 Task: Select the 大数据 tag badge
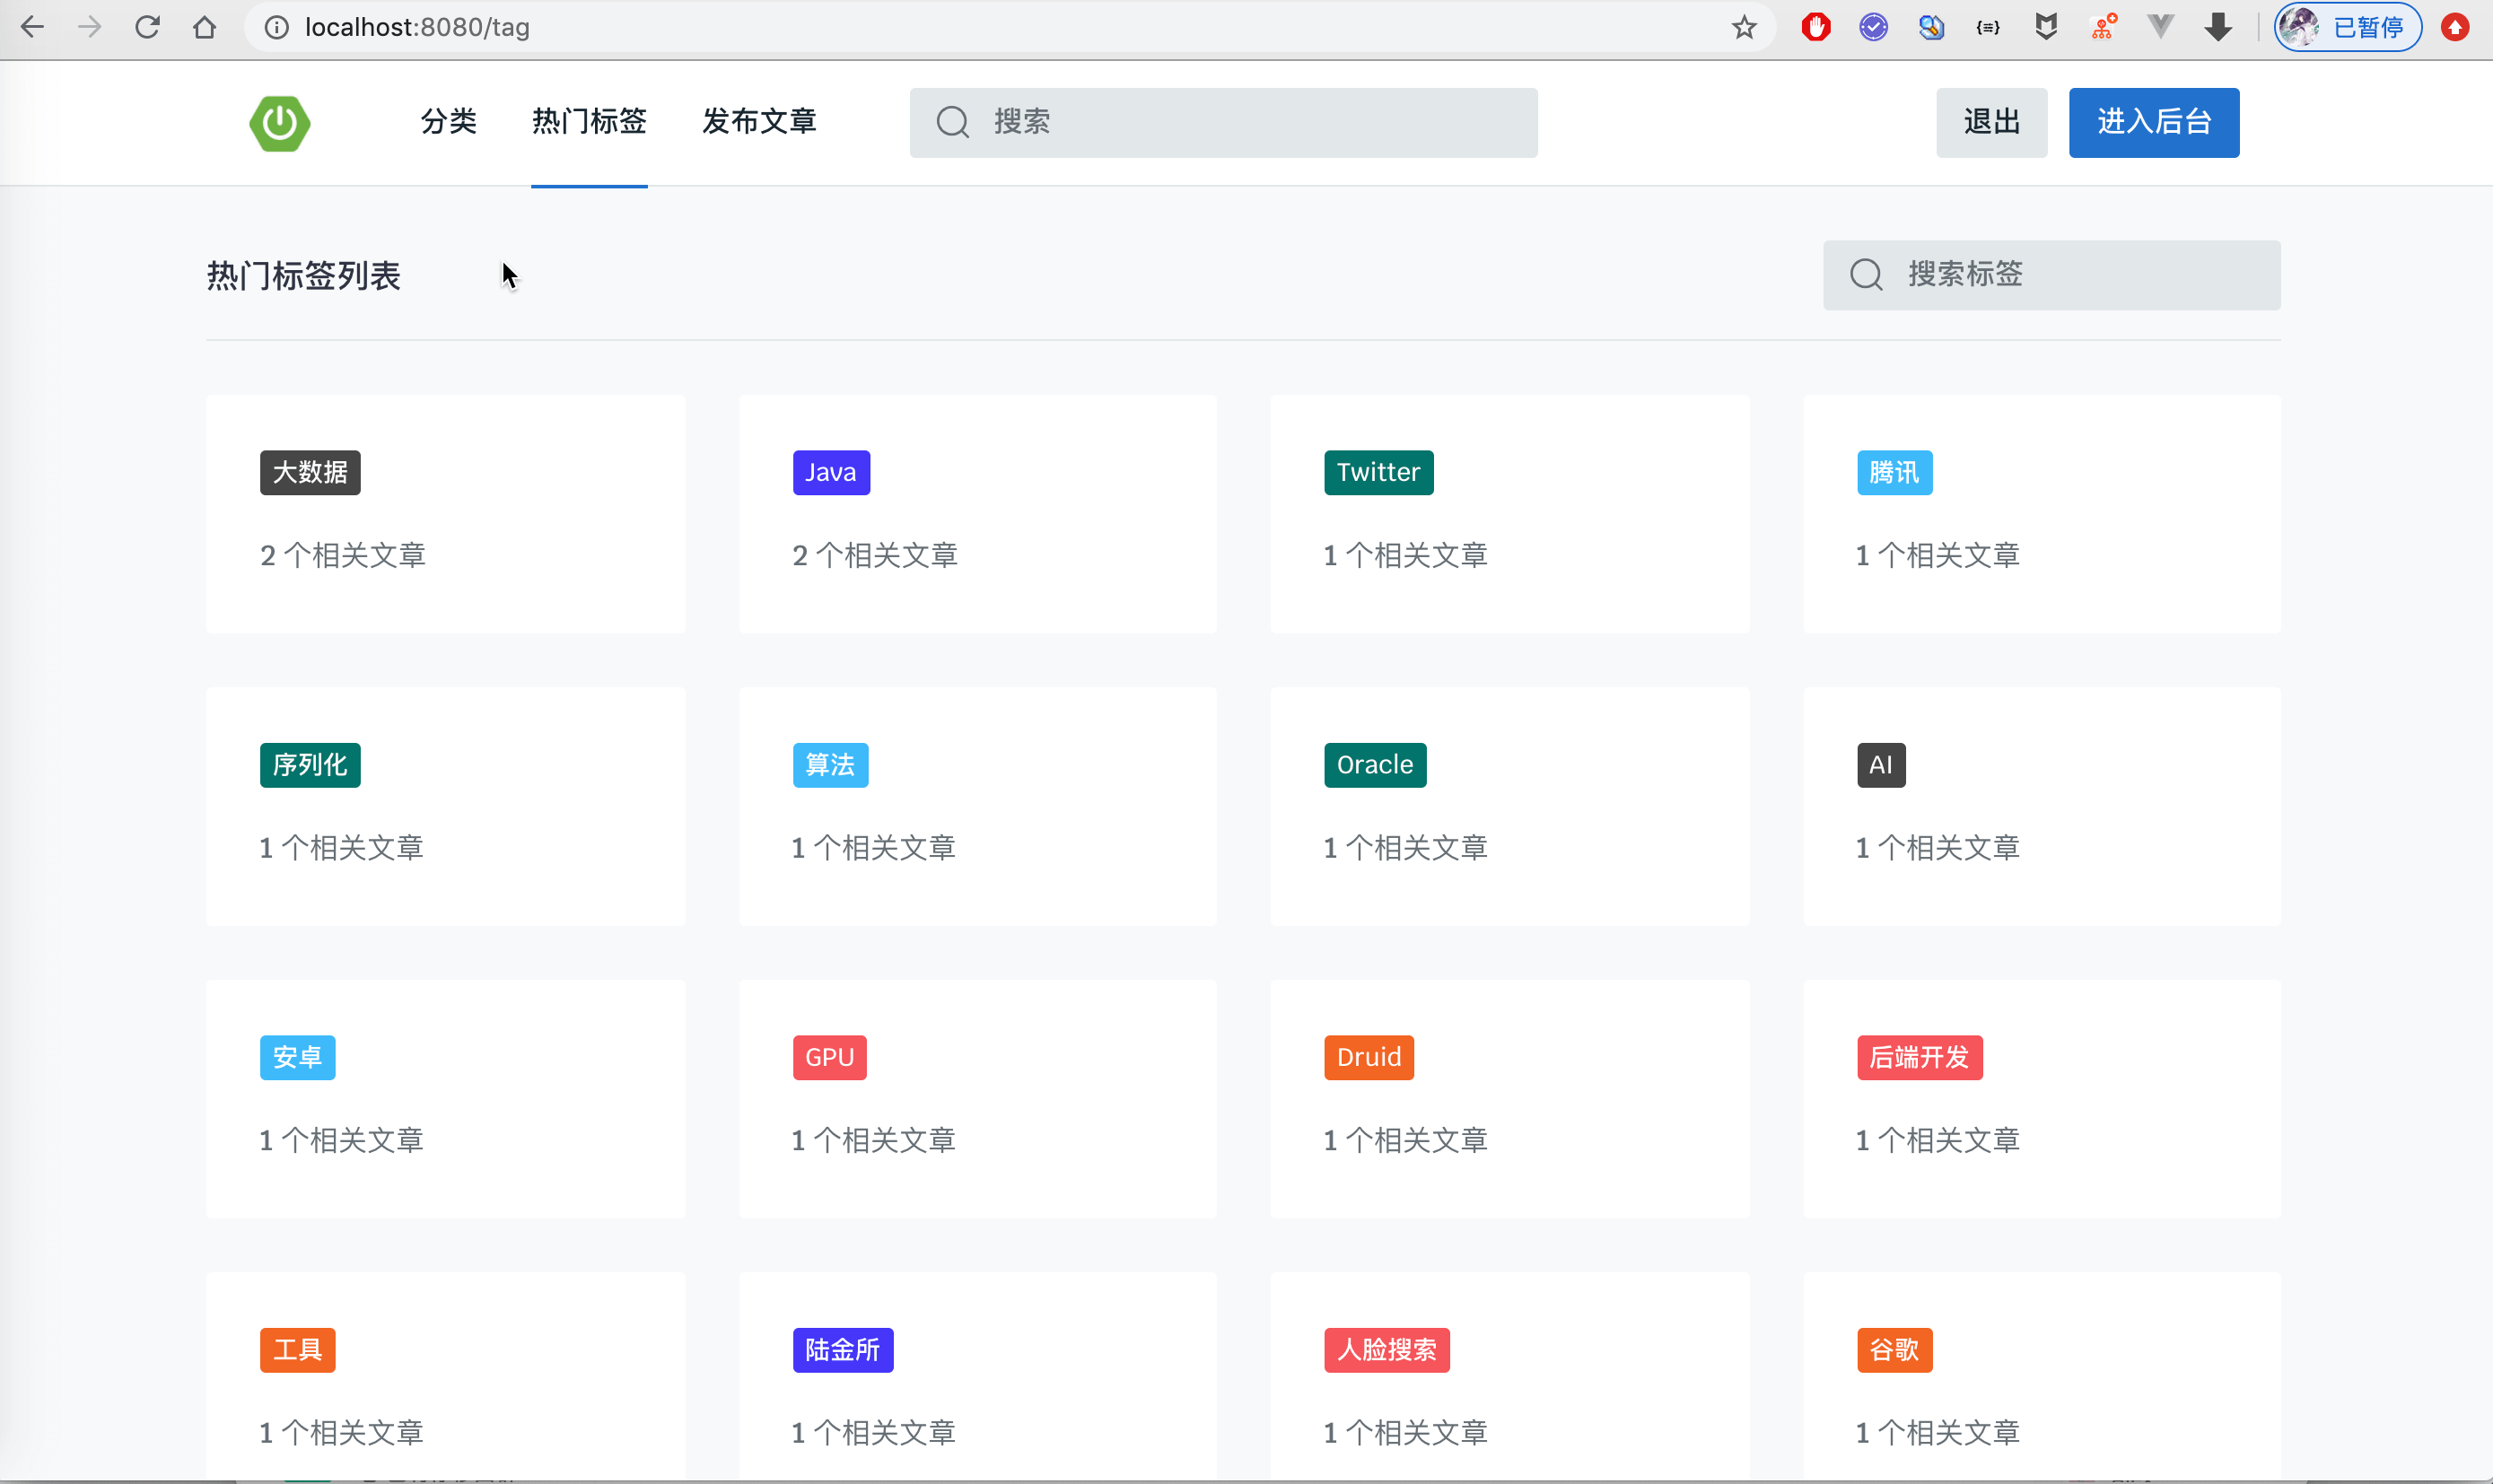point(310,472)
